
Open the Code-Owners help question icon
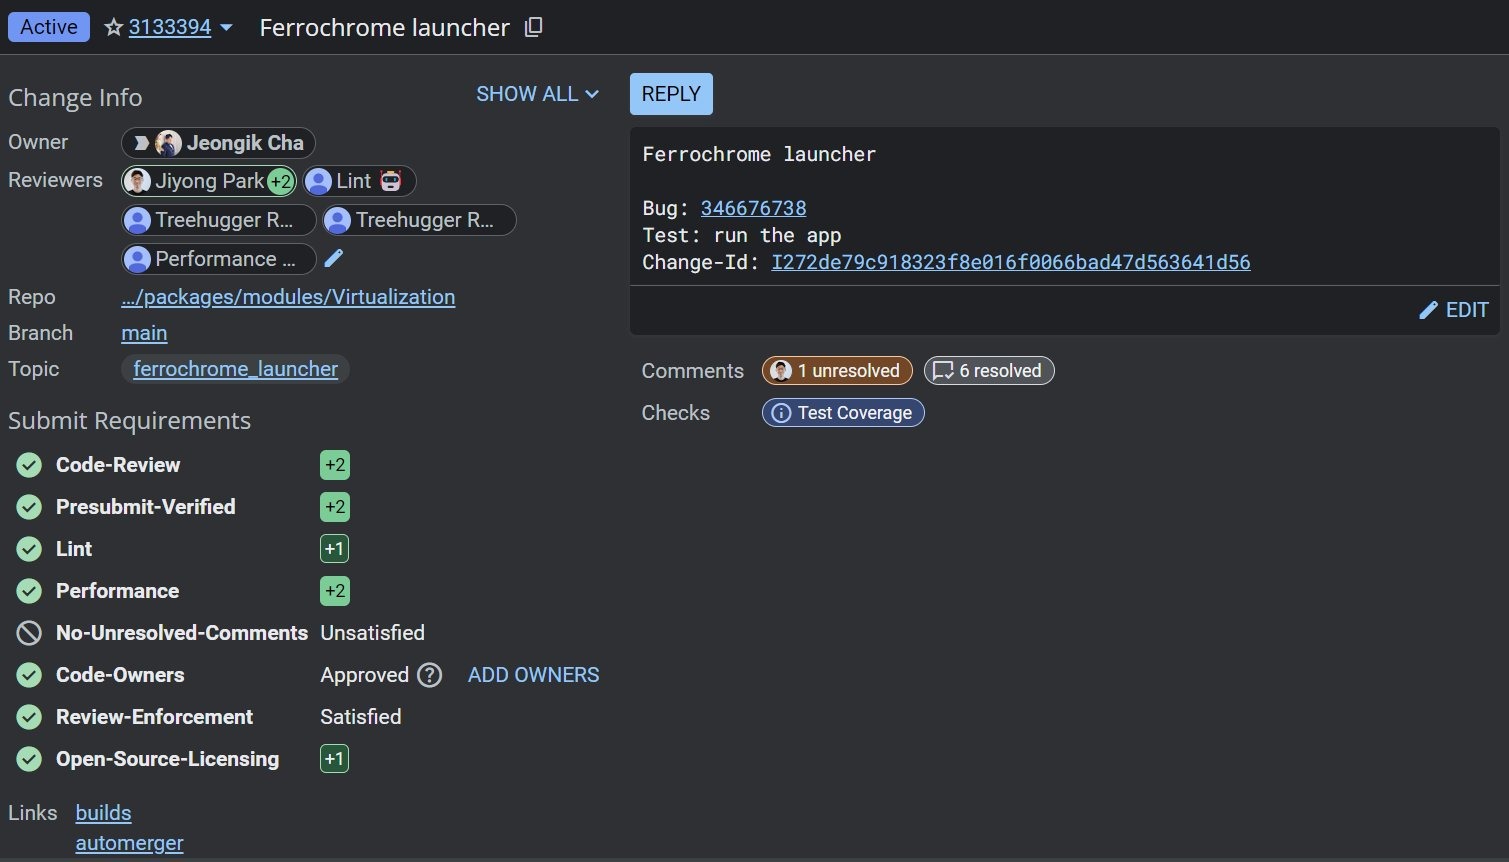point(429,675)
